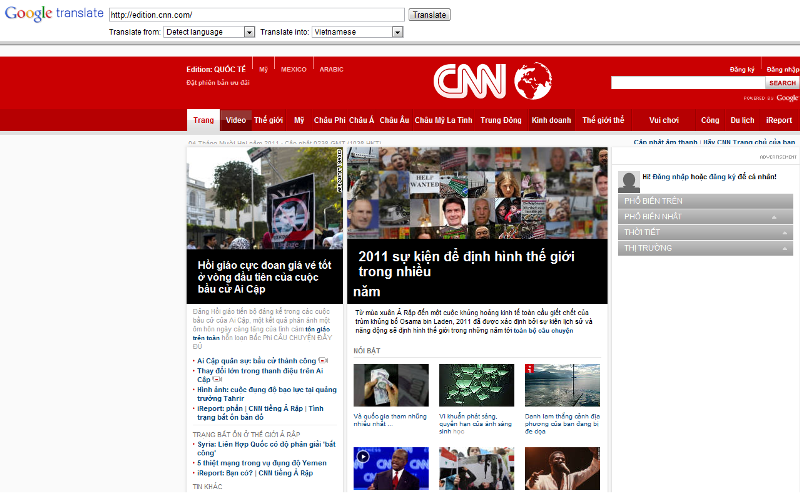Open the Mỹ navigation tab
The height and width of the screenshot is (494, 800).
click(299, 120)
